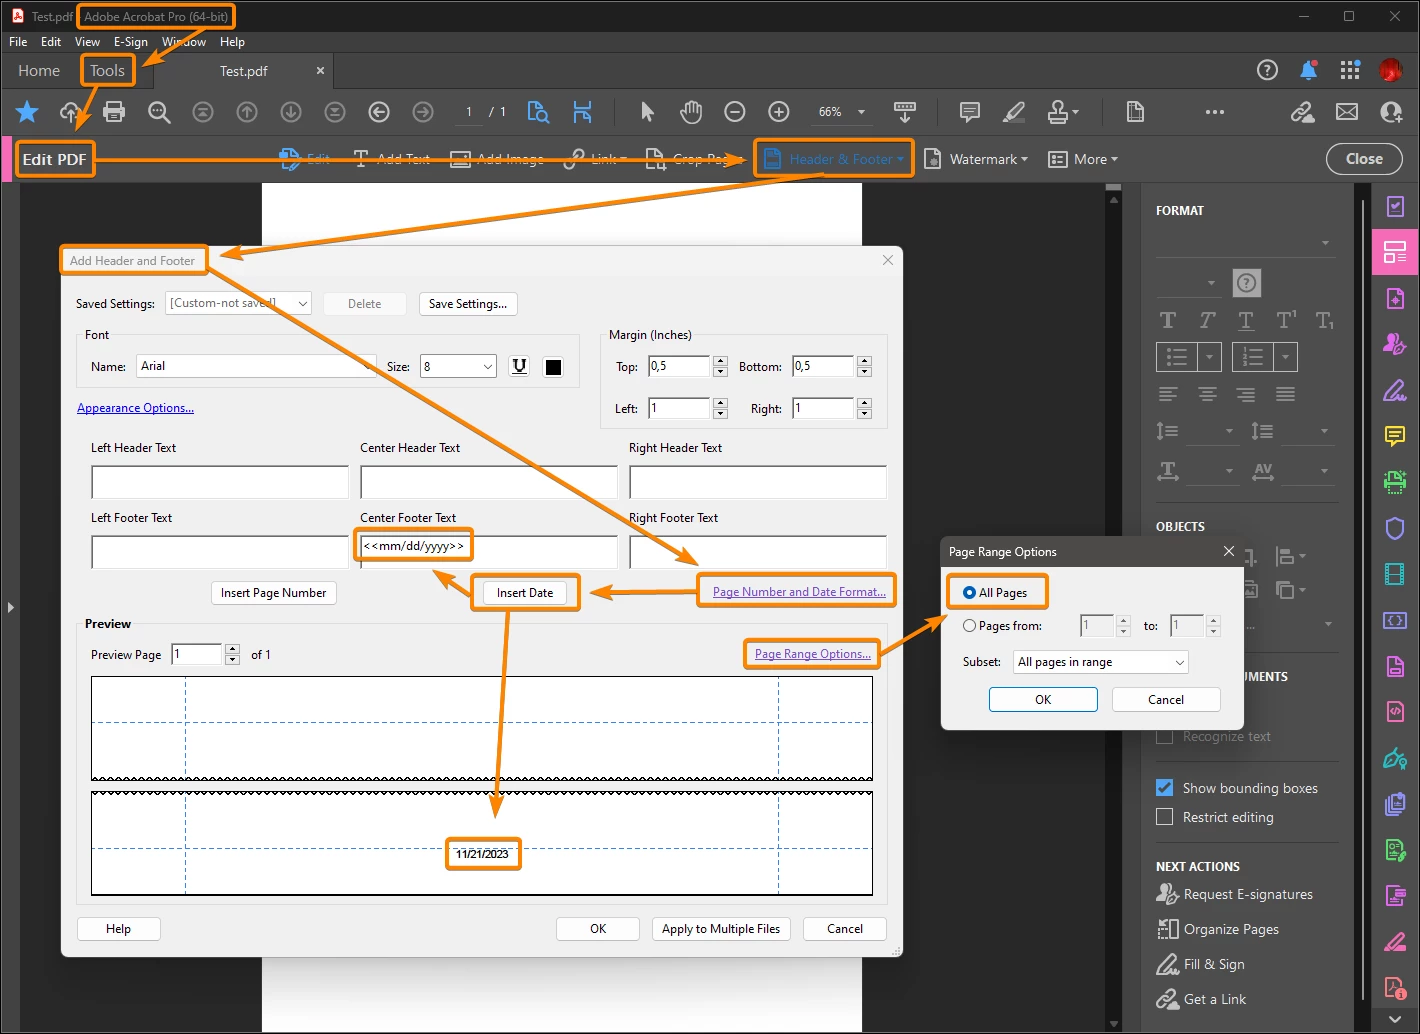Viewport: 1420px width, 1034px height.
Task: Click the Organize Pages icon
Action: coord(1168,929)
